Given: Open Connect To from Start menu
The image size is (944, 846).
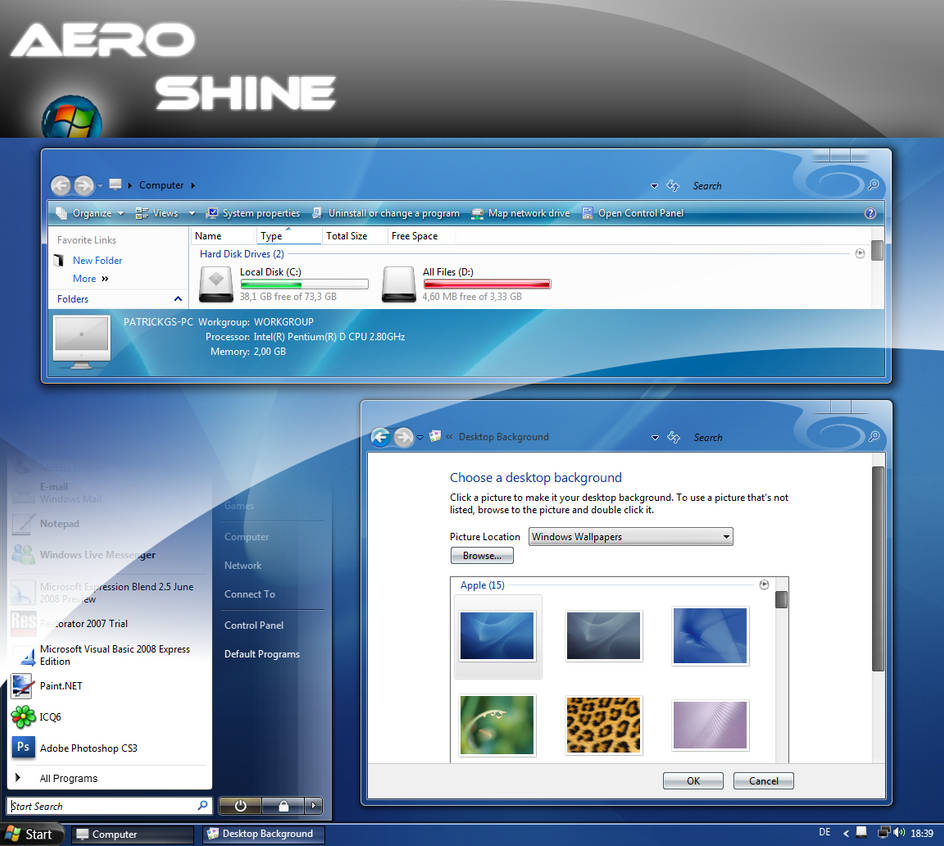Looking at the screenshot, I should [x=249, y=594].
